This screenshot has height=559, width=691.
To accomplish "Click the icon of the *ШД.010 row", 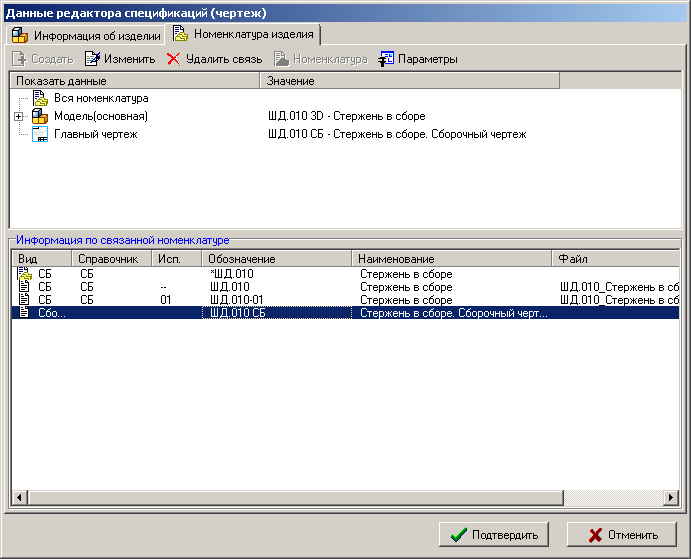I will [x=25, y=274].
